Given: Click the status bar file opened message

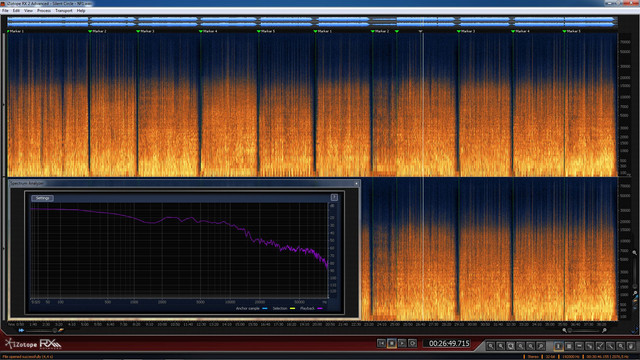Looking at the screenshot, I should point(27,357).
